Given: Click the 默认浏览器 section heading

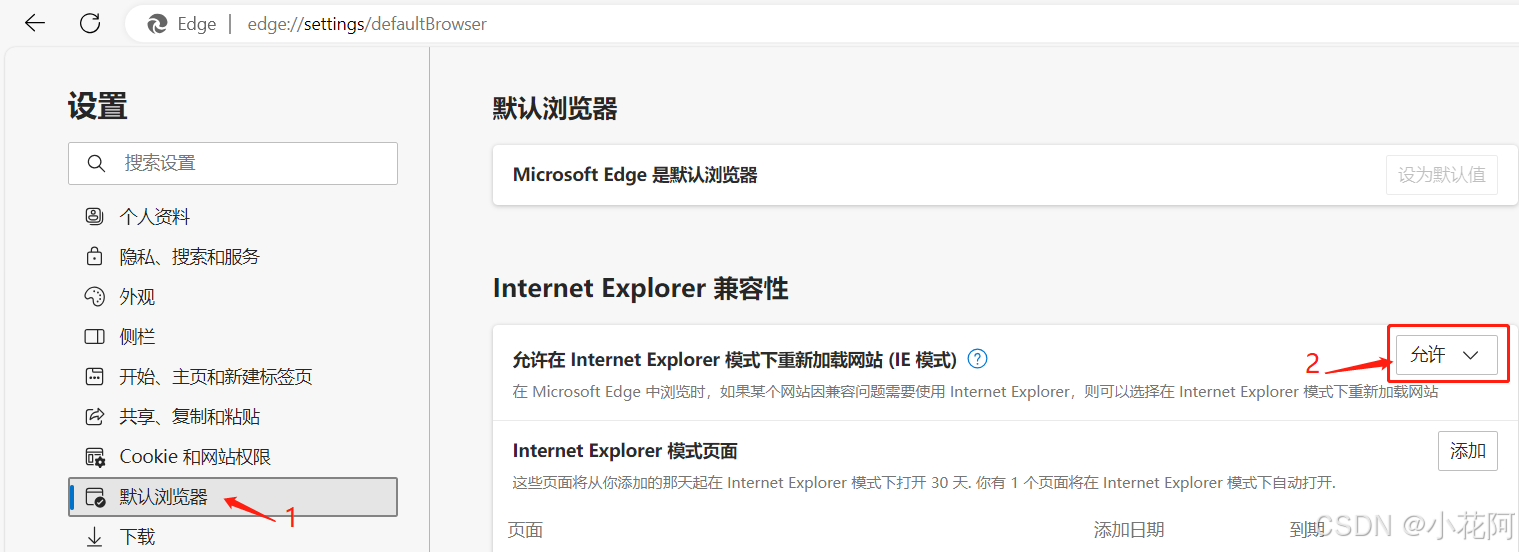Looking at the screenshot, I should point(555,109).
